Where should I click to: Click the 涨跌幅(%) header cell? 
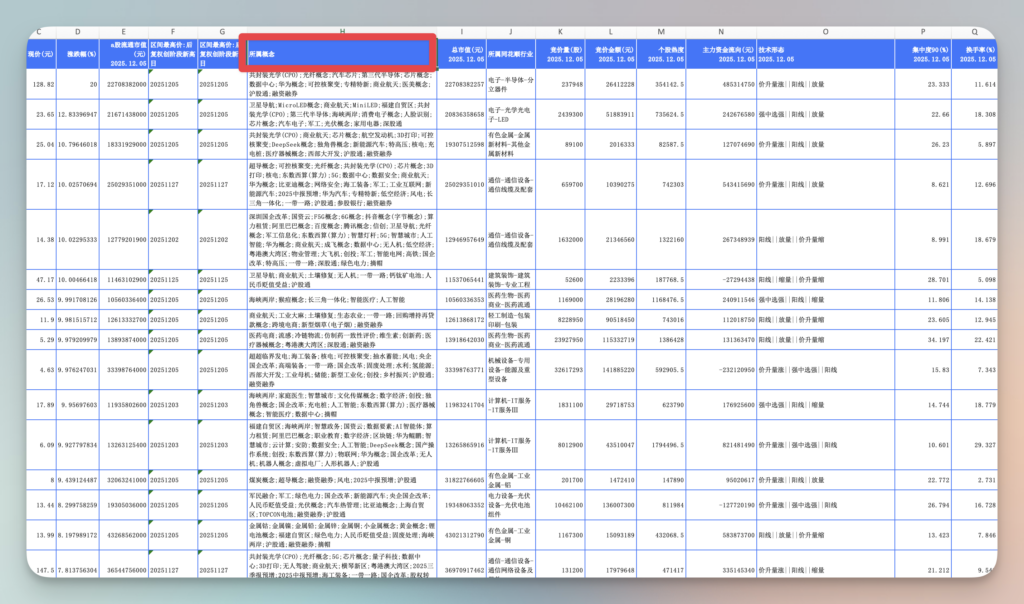click(77, 53)
